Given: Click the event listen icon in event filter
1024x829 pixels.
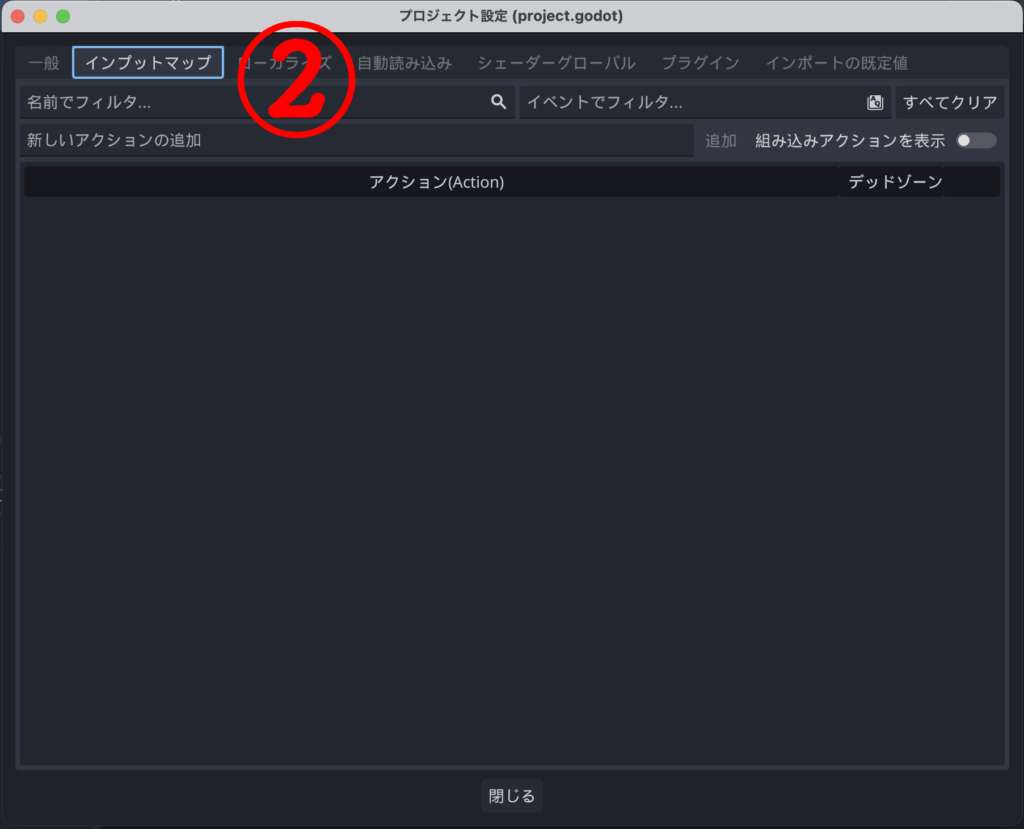Looking at the screenshot, I should click(874, 102).
